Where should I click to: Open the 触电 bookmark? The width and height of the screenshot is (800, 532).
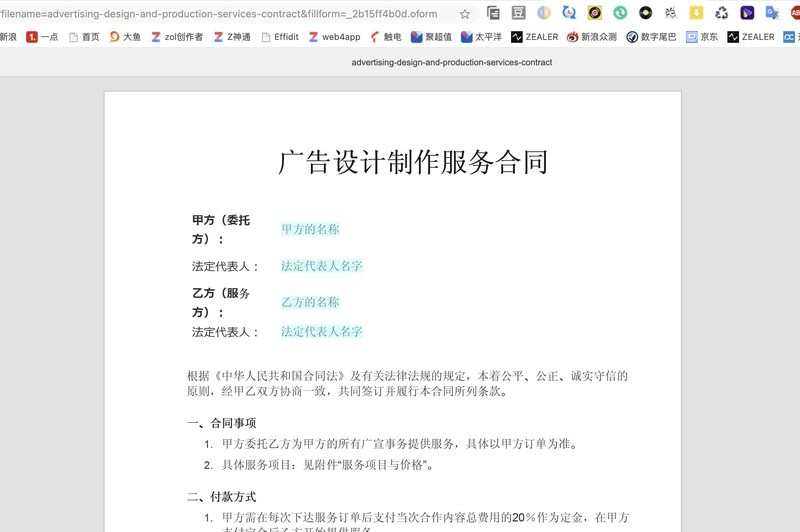(386, 37)
